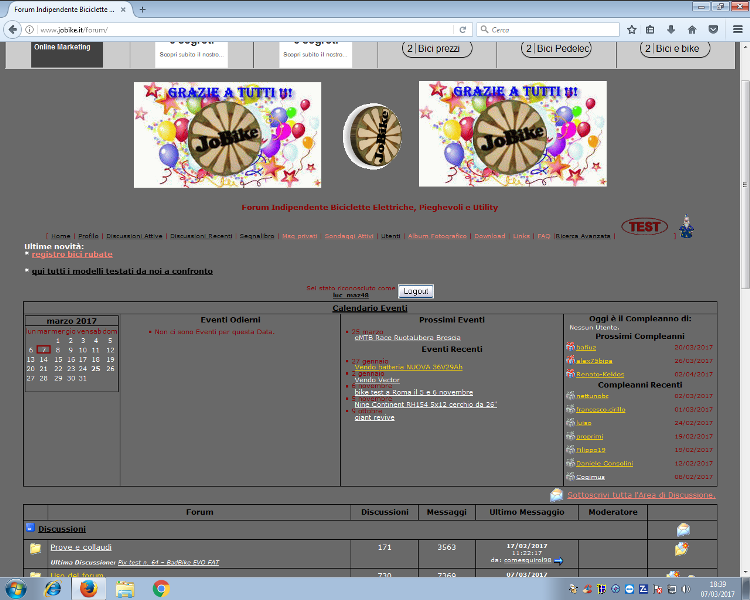Click the right Grazie a tutti banner
The height and width of the screenshot is (600, 750).
[x=513, y=134]
